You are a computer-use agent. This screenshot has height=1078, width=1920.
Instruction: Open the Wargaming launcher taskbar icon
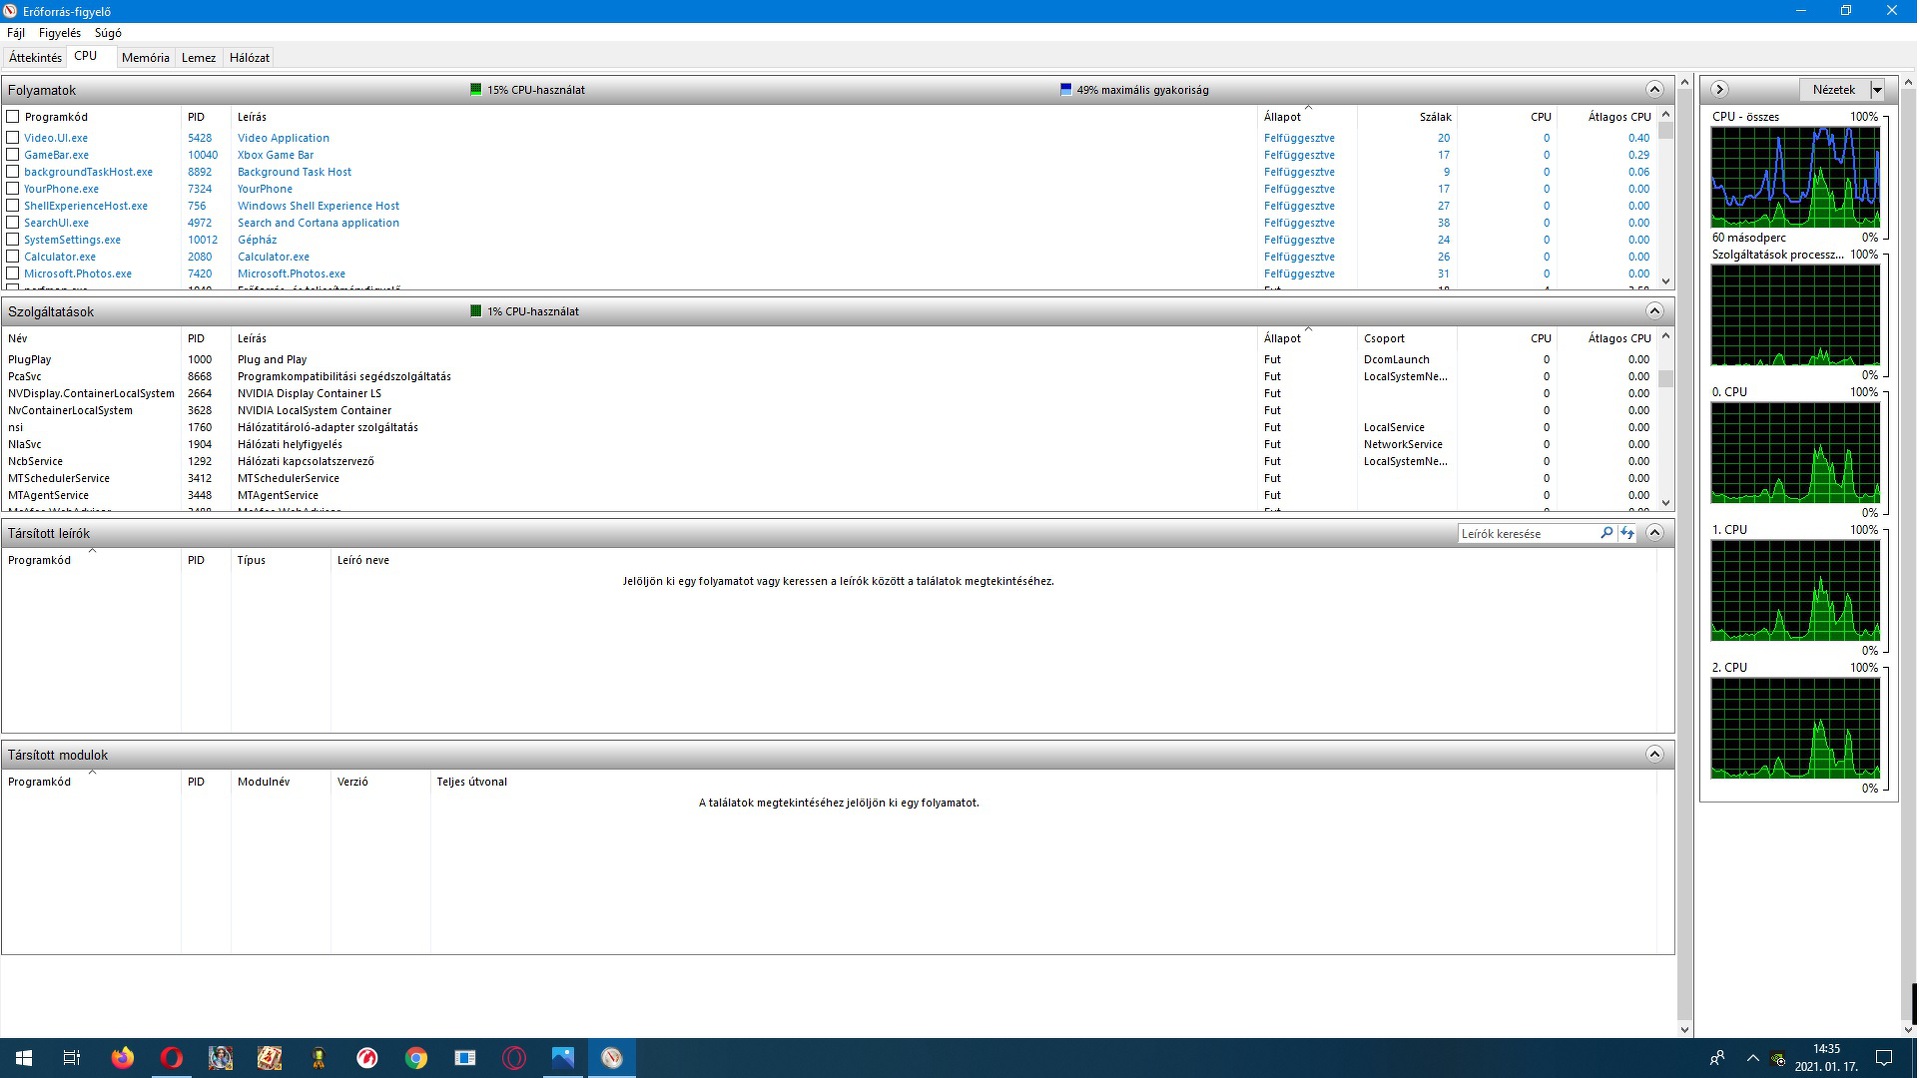(367, 1057)
